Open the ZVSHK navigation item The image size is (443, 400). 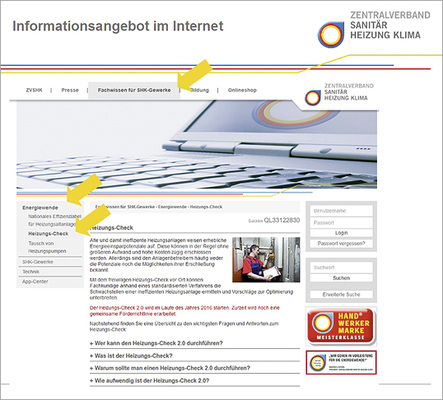[34, 90]
